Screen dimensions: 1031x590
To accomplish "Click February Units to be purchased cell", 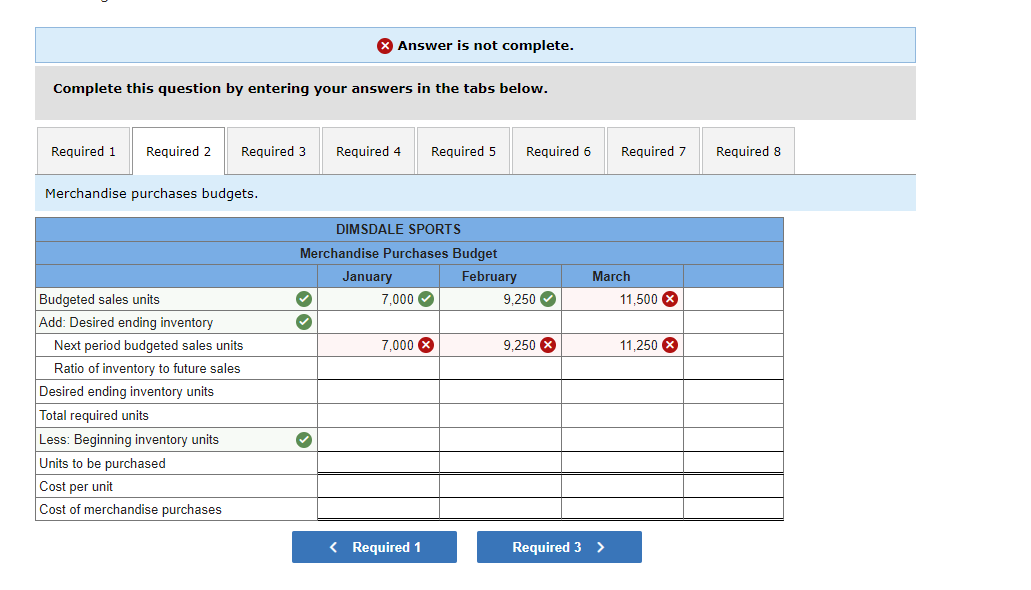I will (x=500, y=463).
